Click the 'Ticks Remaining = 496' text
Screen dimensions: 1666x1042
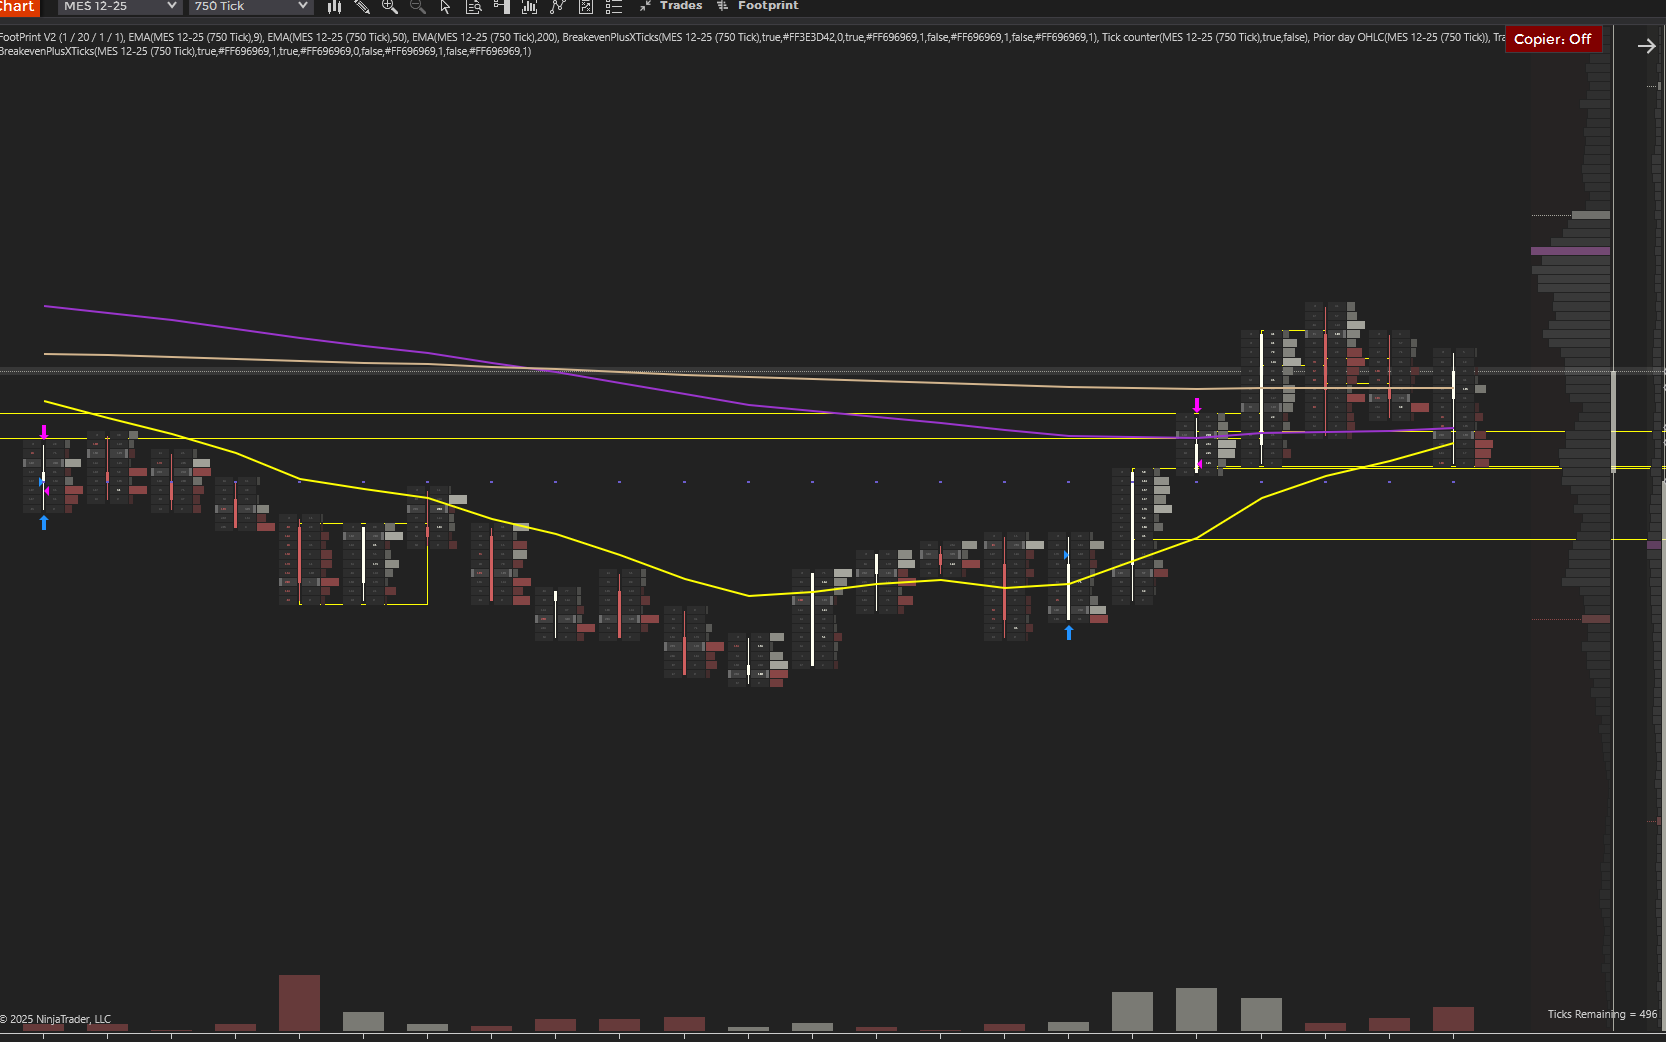click(x=1602, y=1014)
